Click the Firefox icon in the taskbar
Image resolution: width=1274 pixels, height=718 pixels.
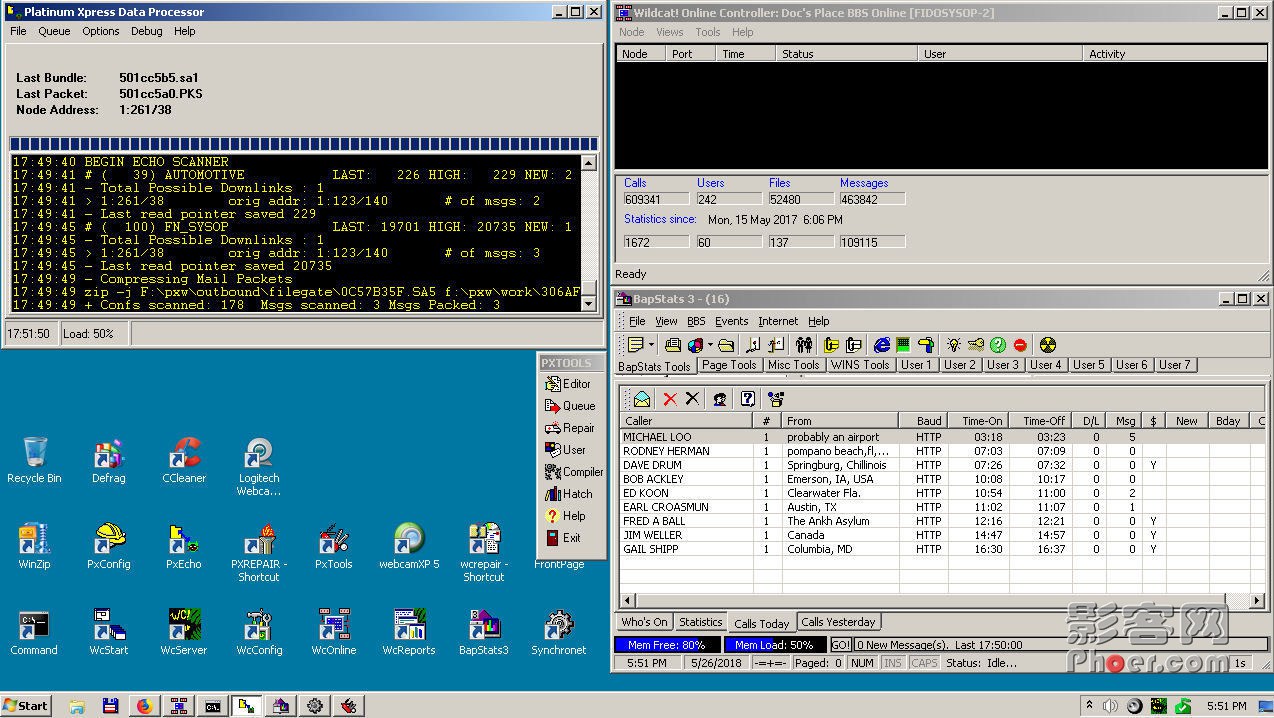coord(143,705)
